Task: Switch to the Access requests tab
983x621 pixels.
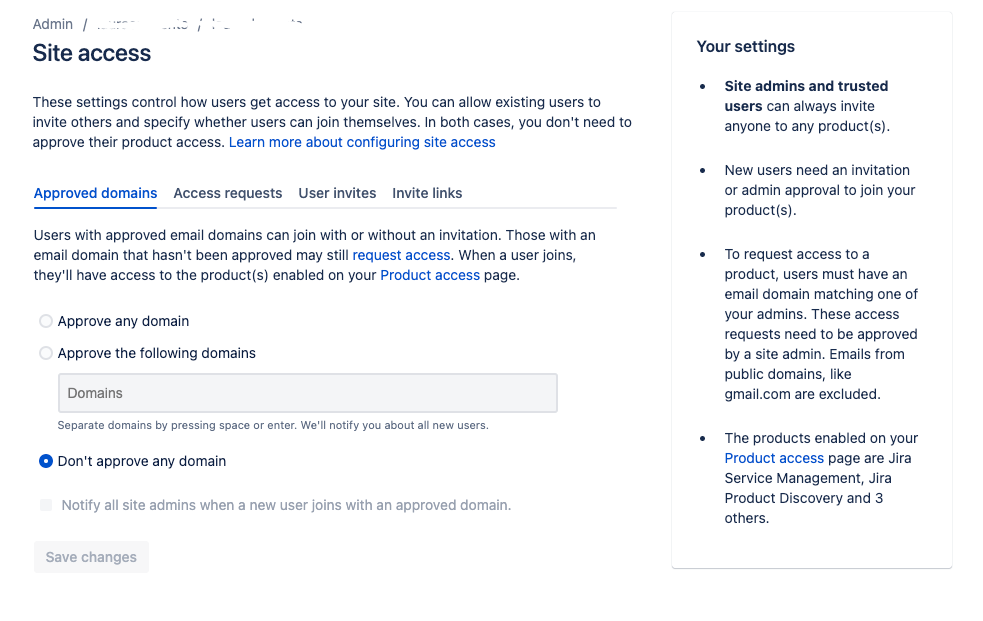Action: 227,193
